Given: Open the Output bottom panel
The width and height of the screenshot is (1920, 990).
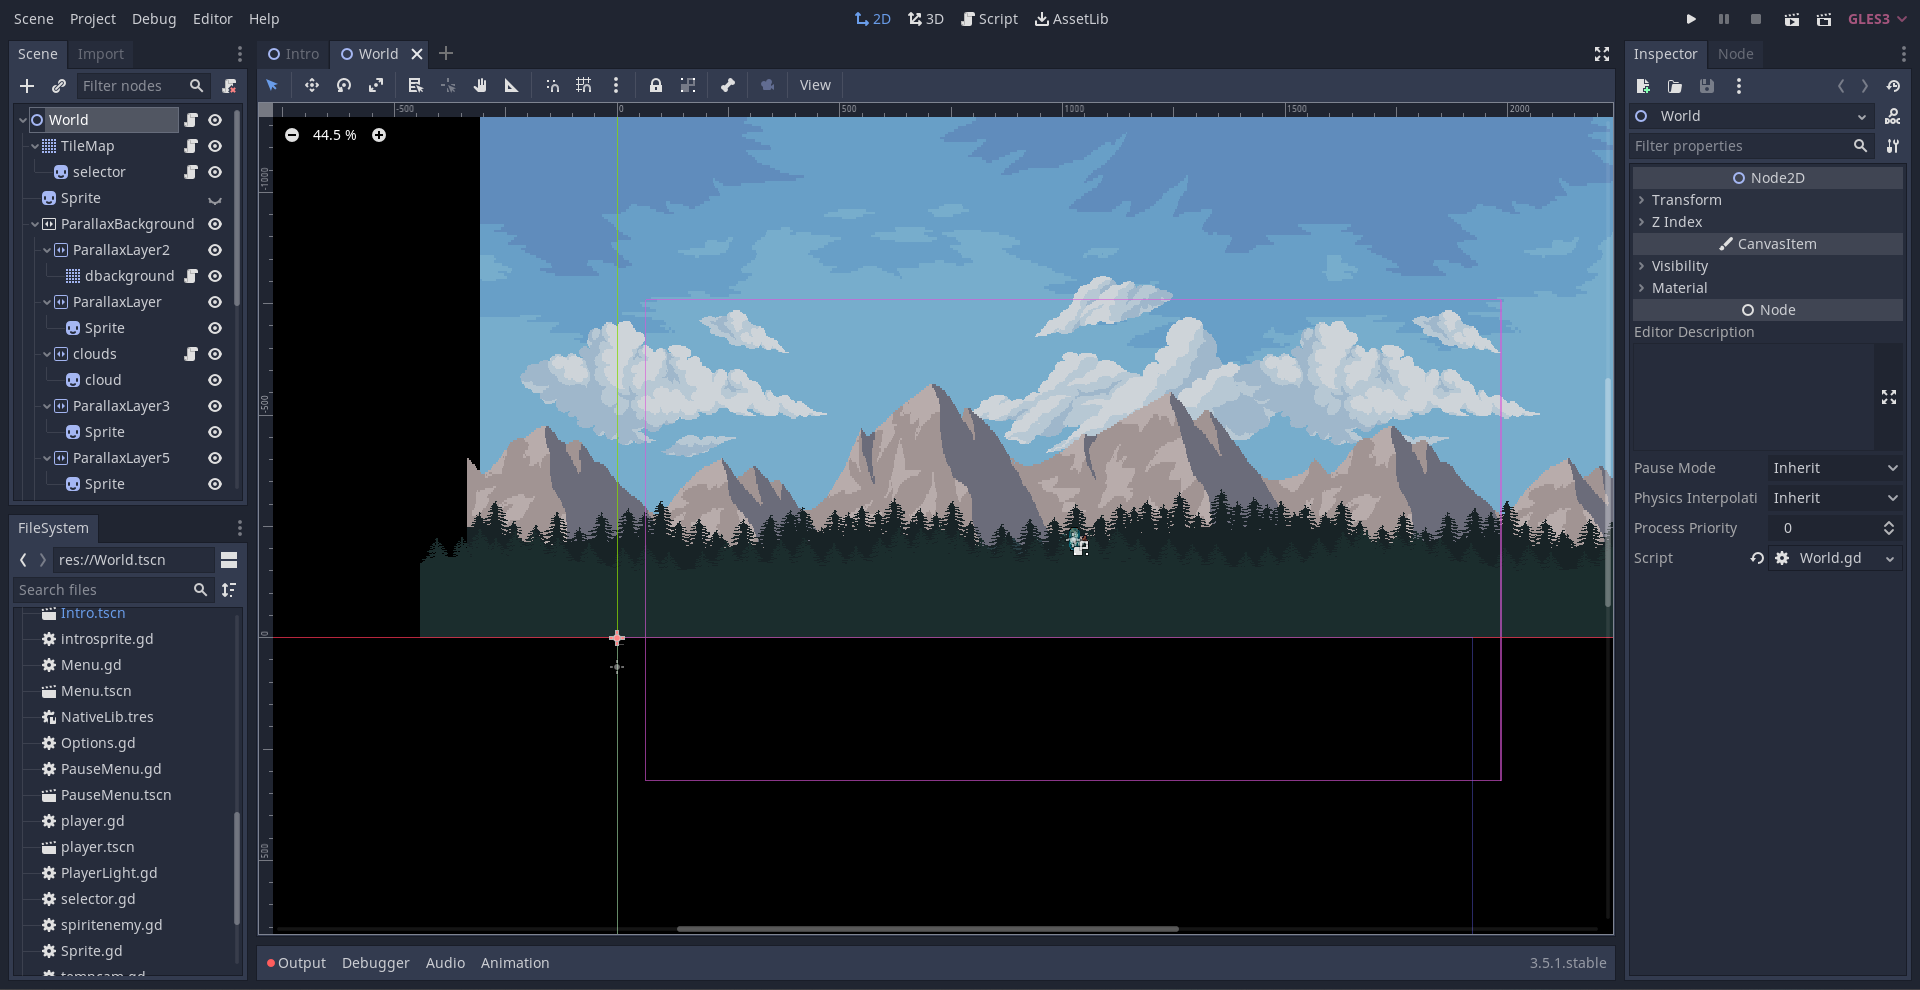Looking at the screenshot, I should click(x=297, y=963).
